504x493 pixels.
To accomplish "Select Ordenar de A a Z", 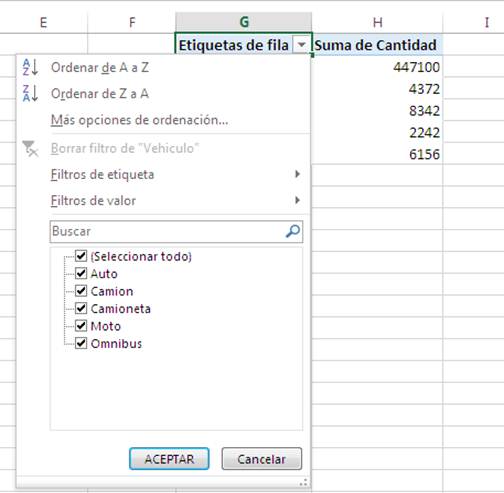I will pyautogui.click(x=100, y=67).
